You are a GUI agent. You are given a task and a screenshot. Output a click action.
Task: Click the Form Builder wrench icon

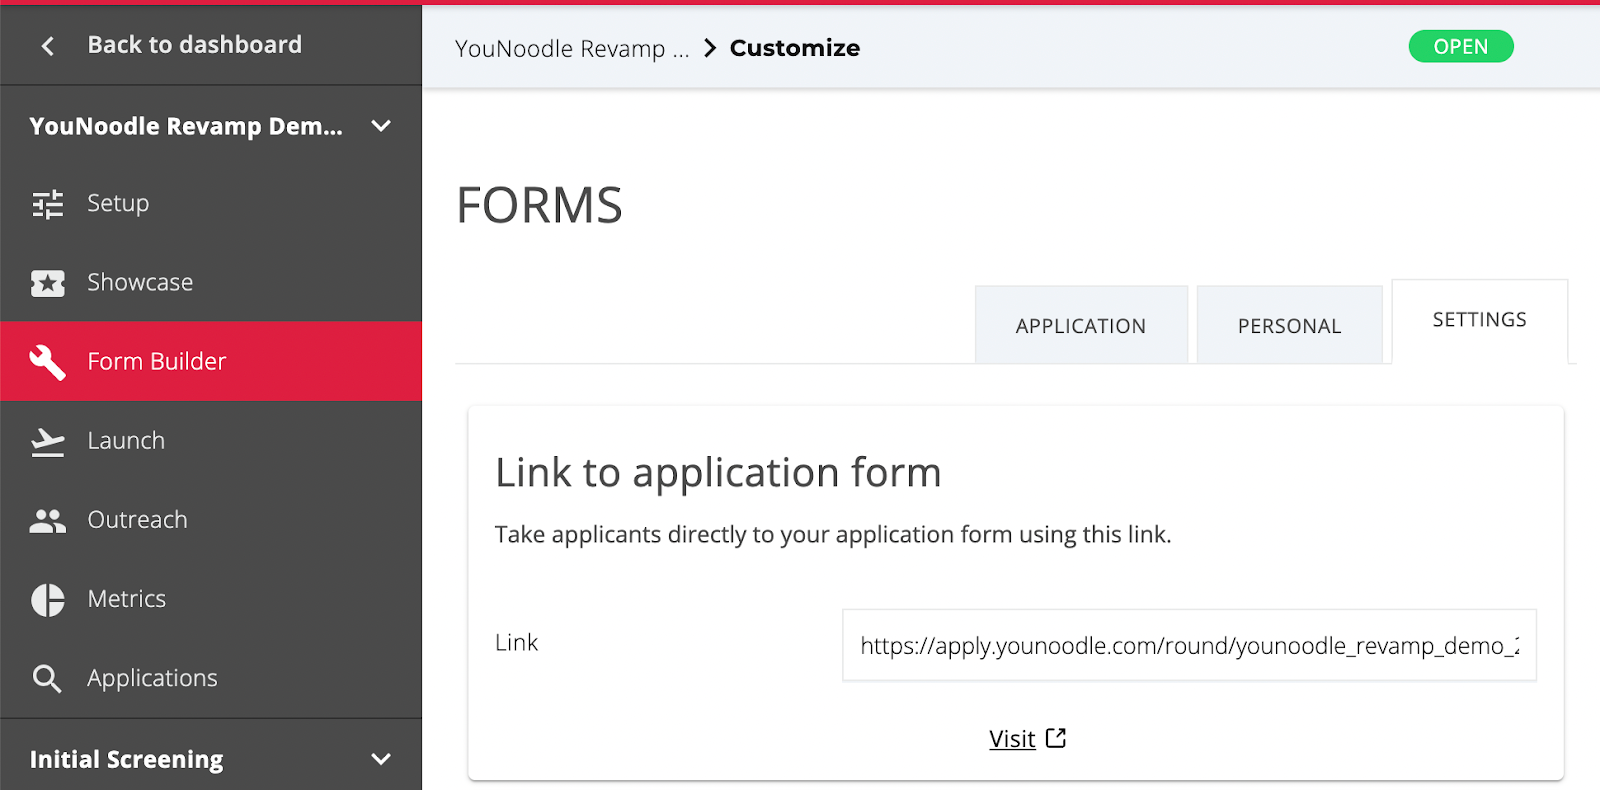[x=47, y=362]
